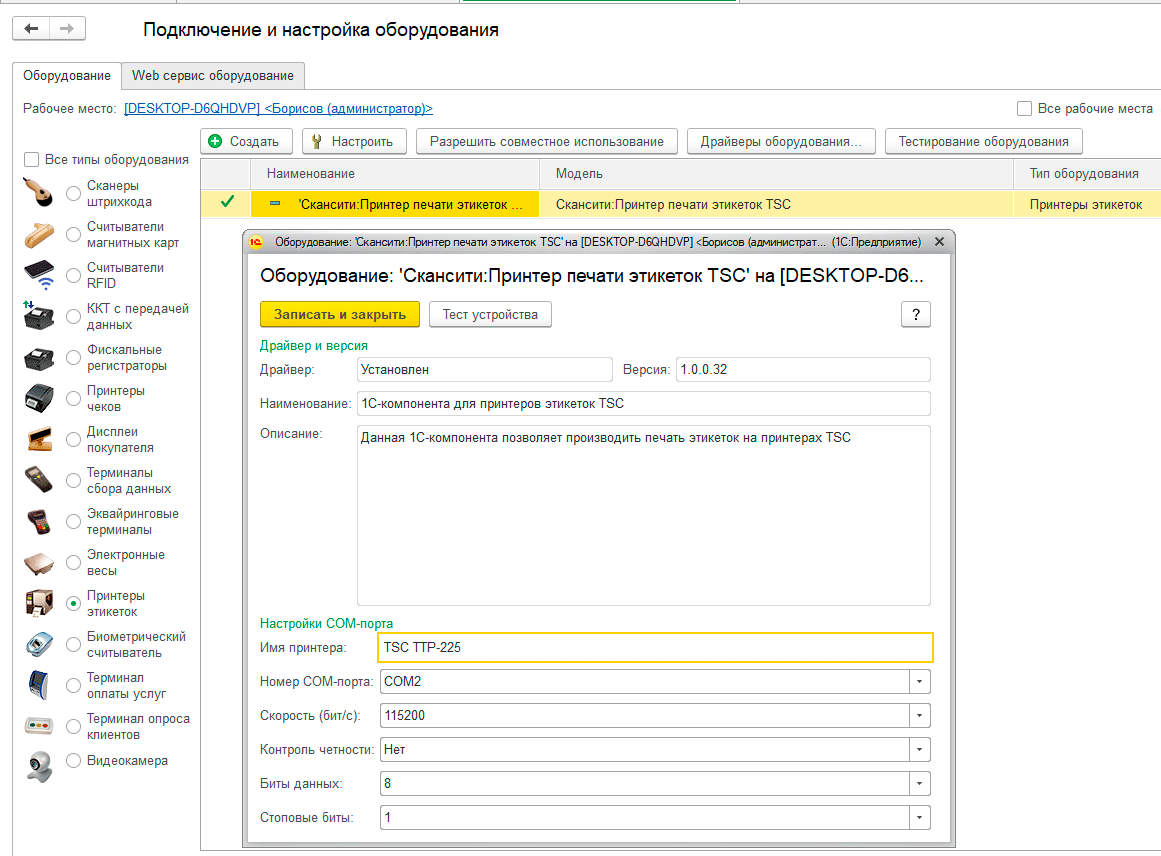1161x856 pixels.
Task: Click the RFID reader icon
Action: click(38, 276)
